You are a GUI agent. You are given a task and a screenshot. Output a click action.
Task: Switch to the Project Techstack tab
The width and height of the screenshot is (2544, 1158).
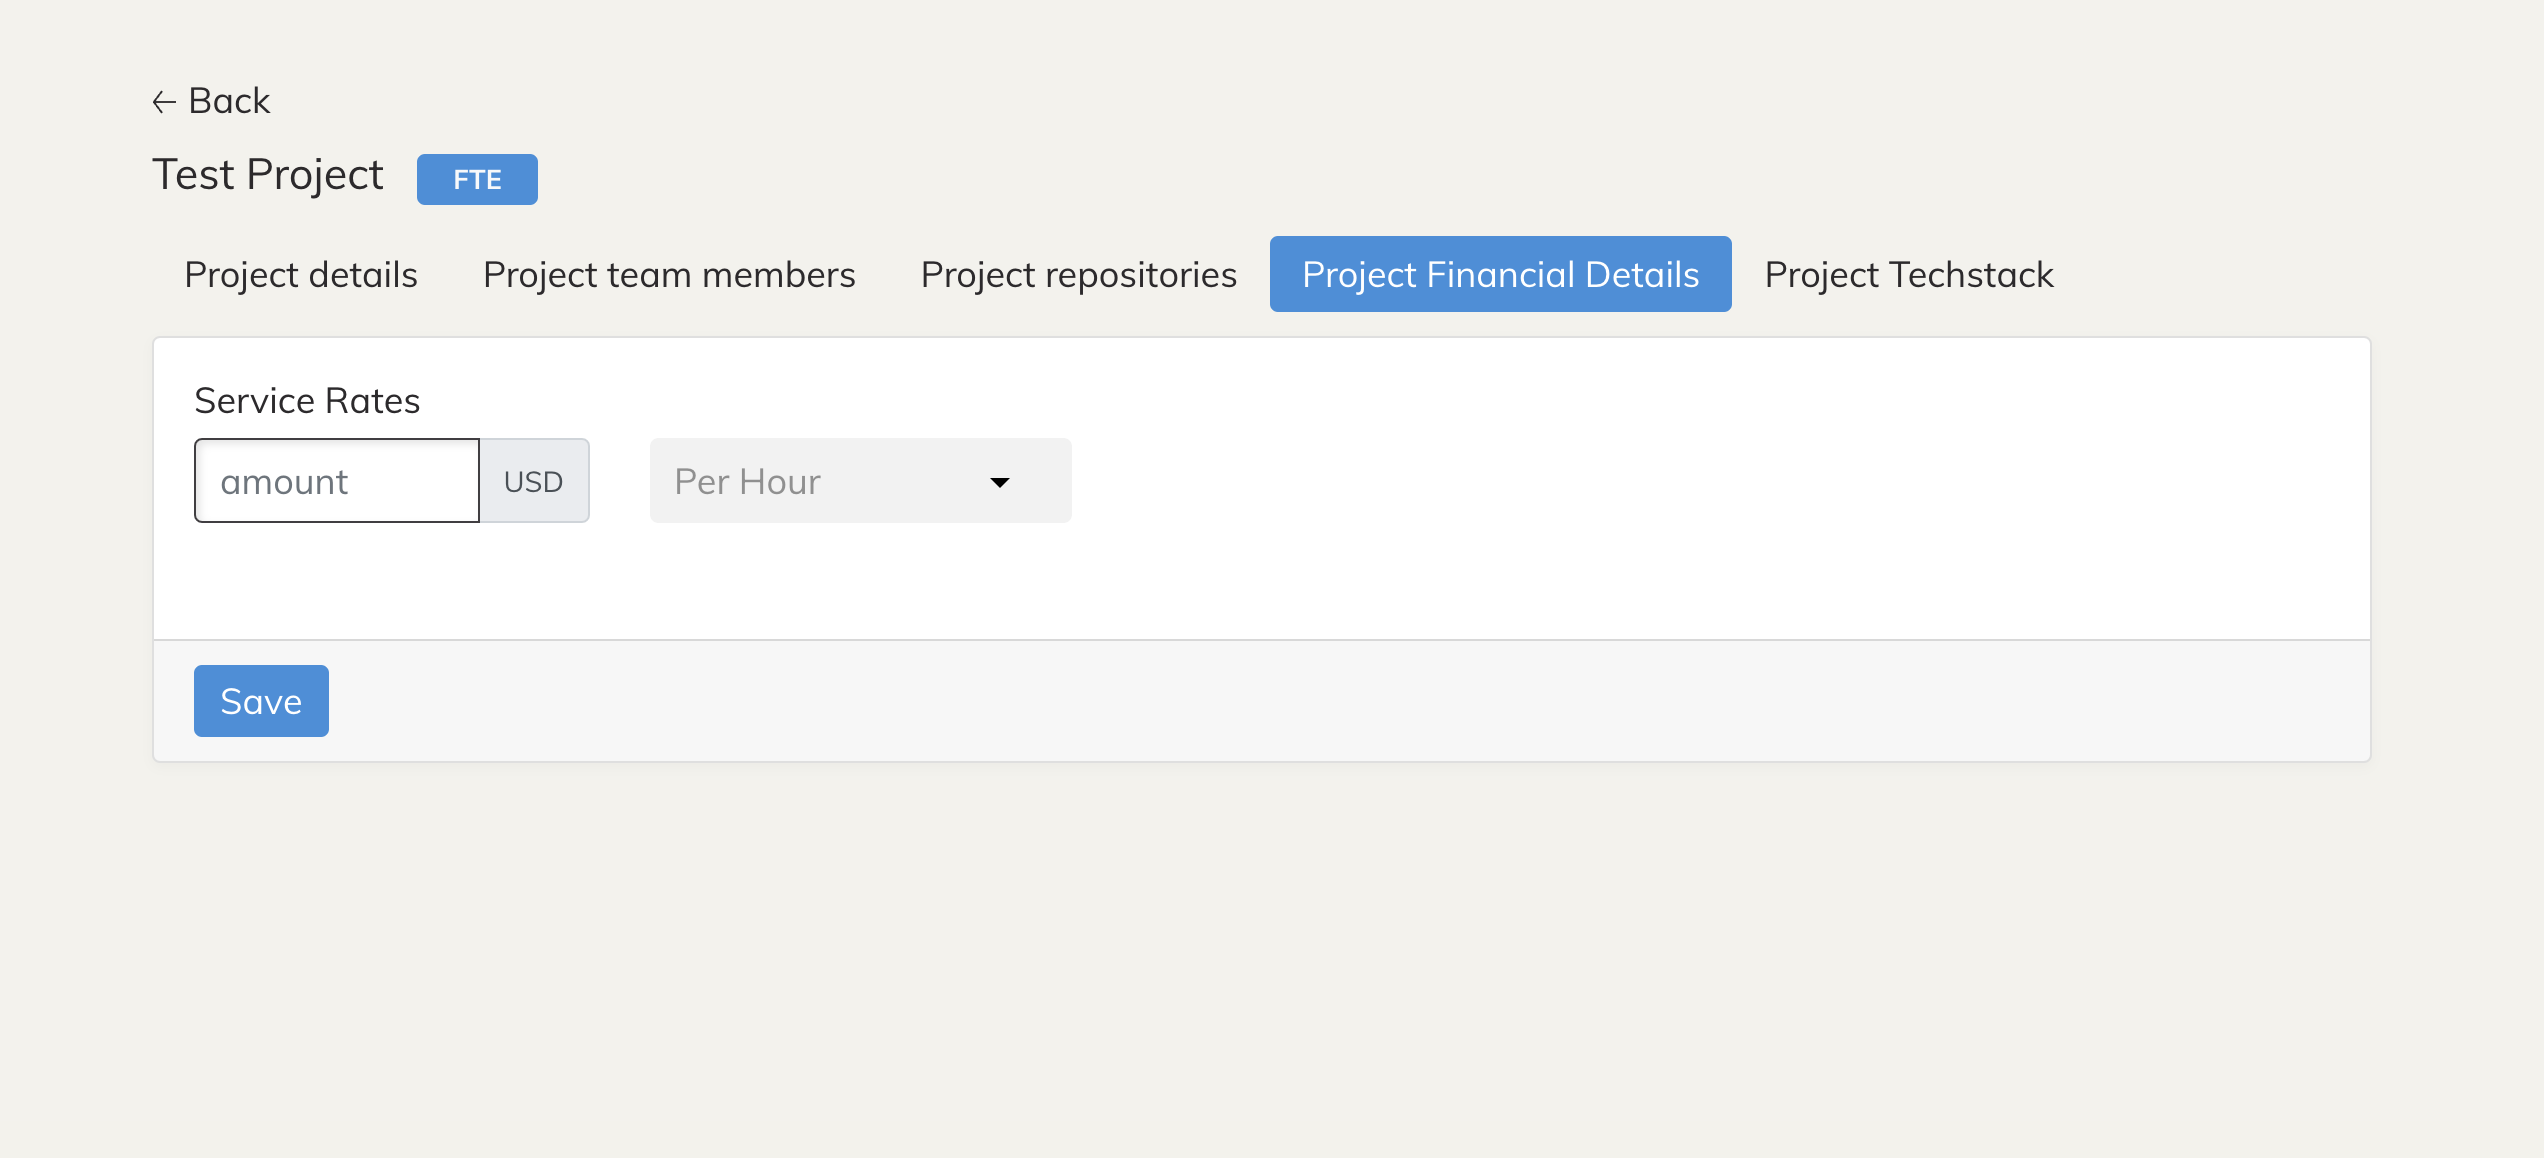pos(1908,274)
